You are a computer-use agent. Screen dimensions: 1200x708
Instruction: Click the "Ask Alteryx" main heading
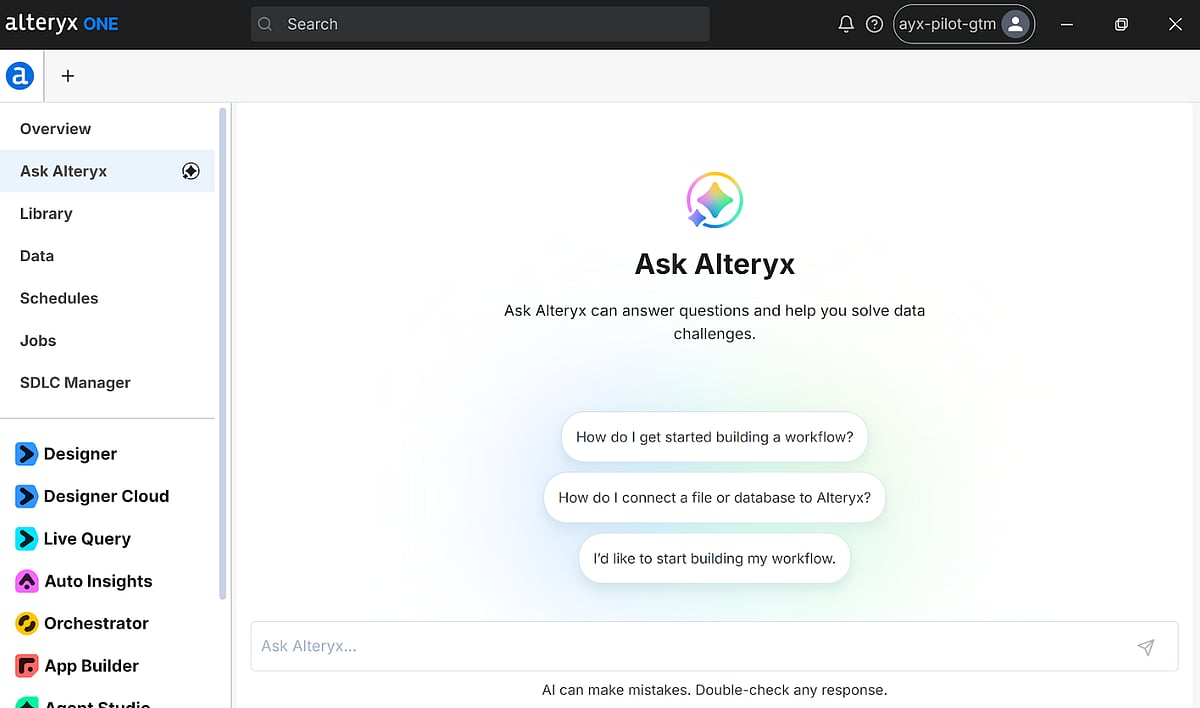point(715,264)
